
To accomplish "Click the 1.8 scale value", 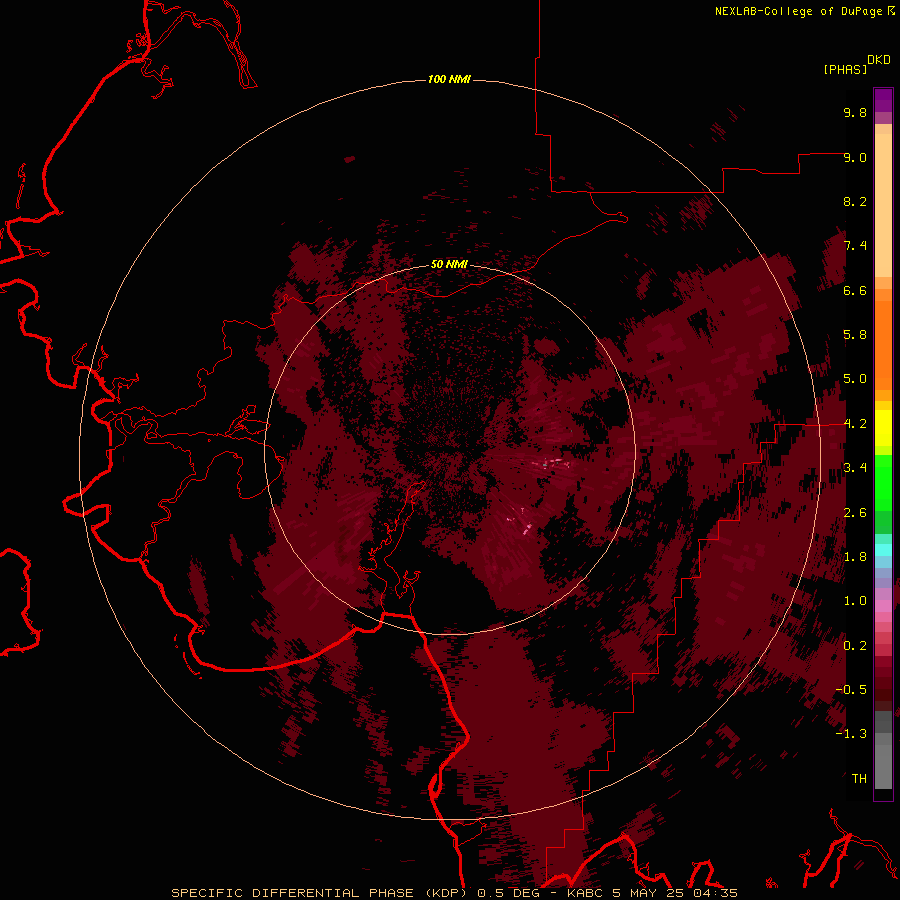I will click(855, 557).
